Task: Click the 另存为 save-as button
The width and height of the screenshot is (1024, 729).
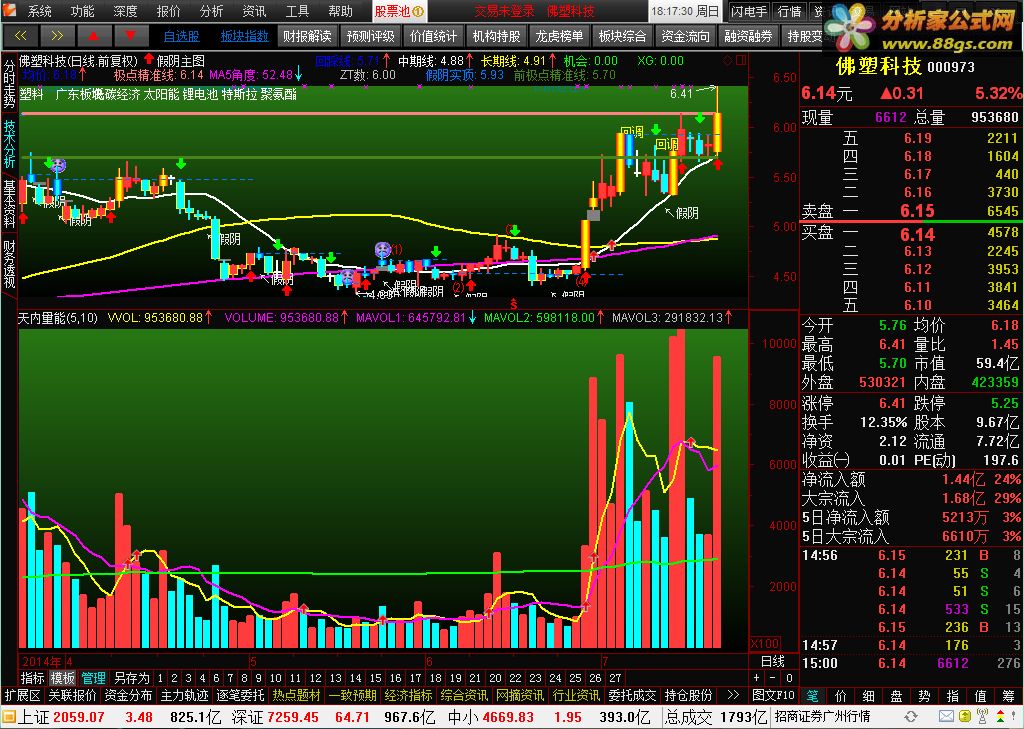Action: click(131, 678)
